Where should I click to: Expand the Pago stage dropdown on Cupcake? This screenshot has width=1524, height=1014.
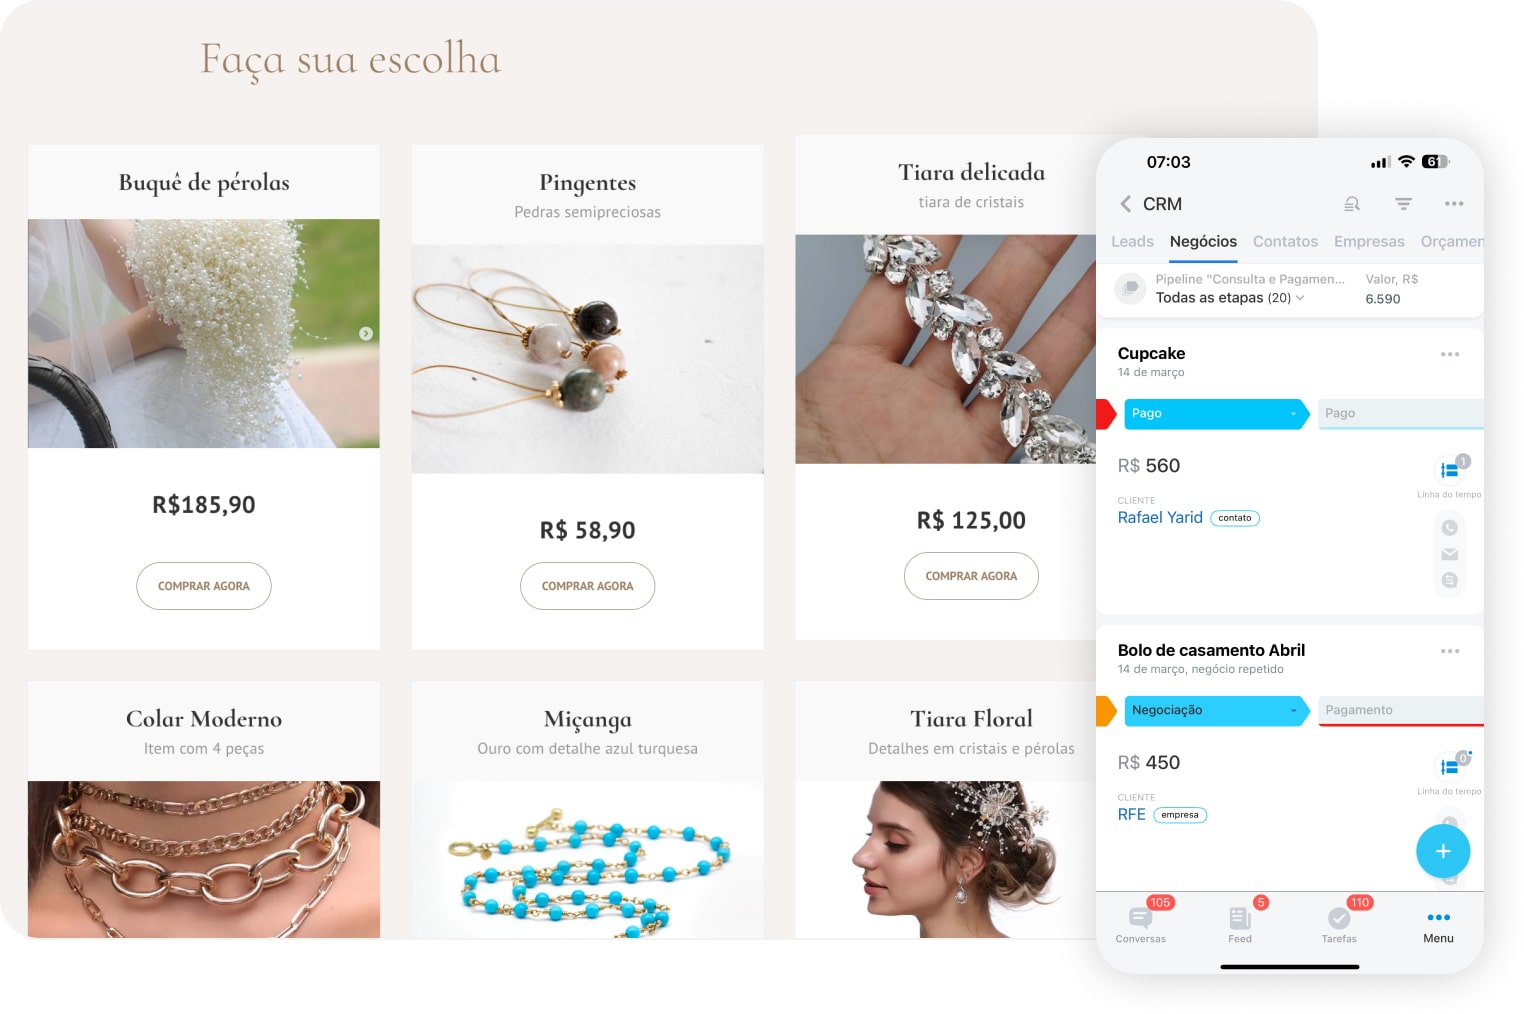1214,414
